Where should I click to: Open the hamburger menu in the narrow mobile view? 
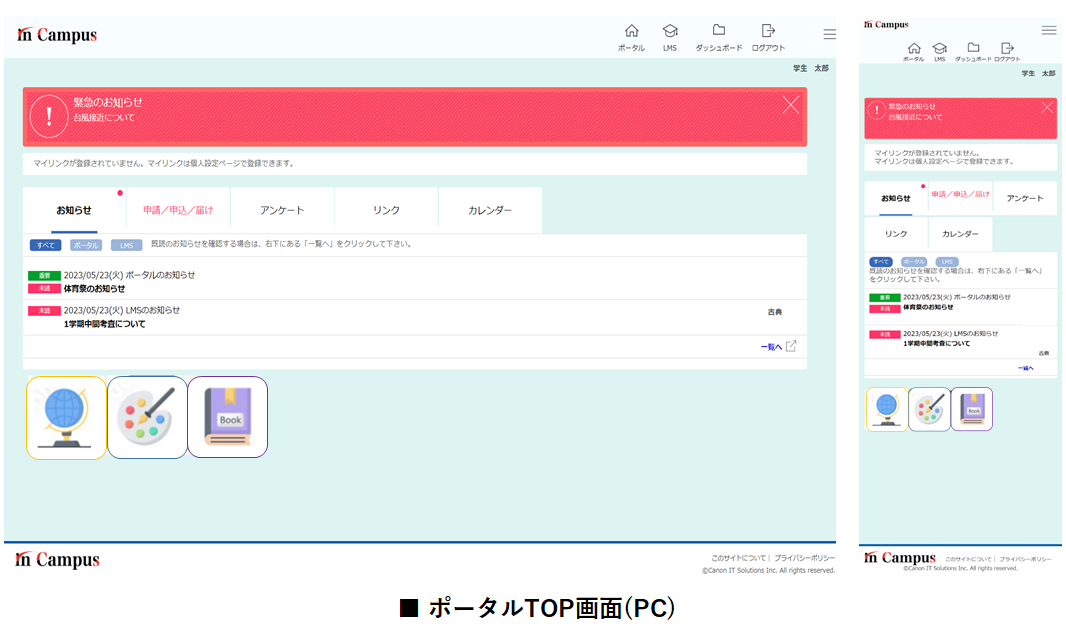point(1048,30)
